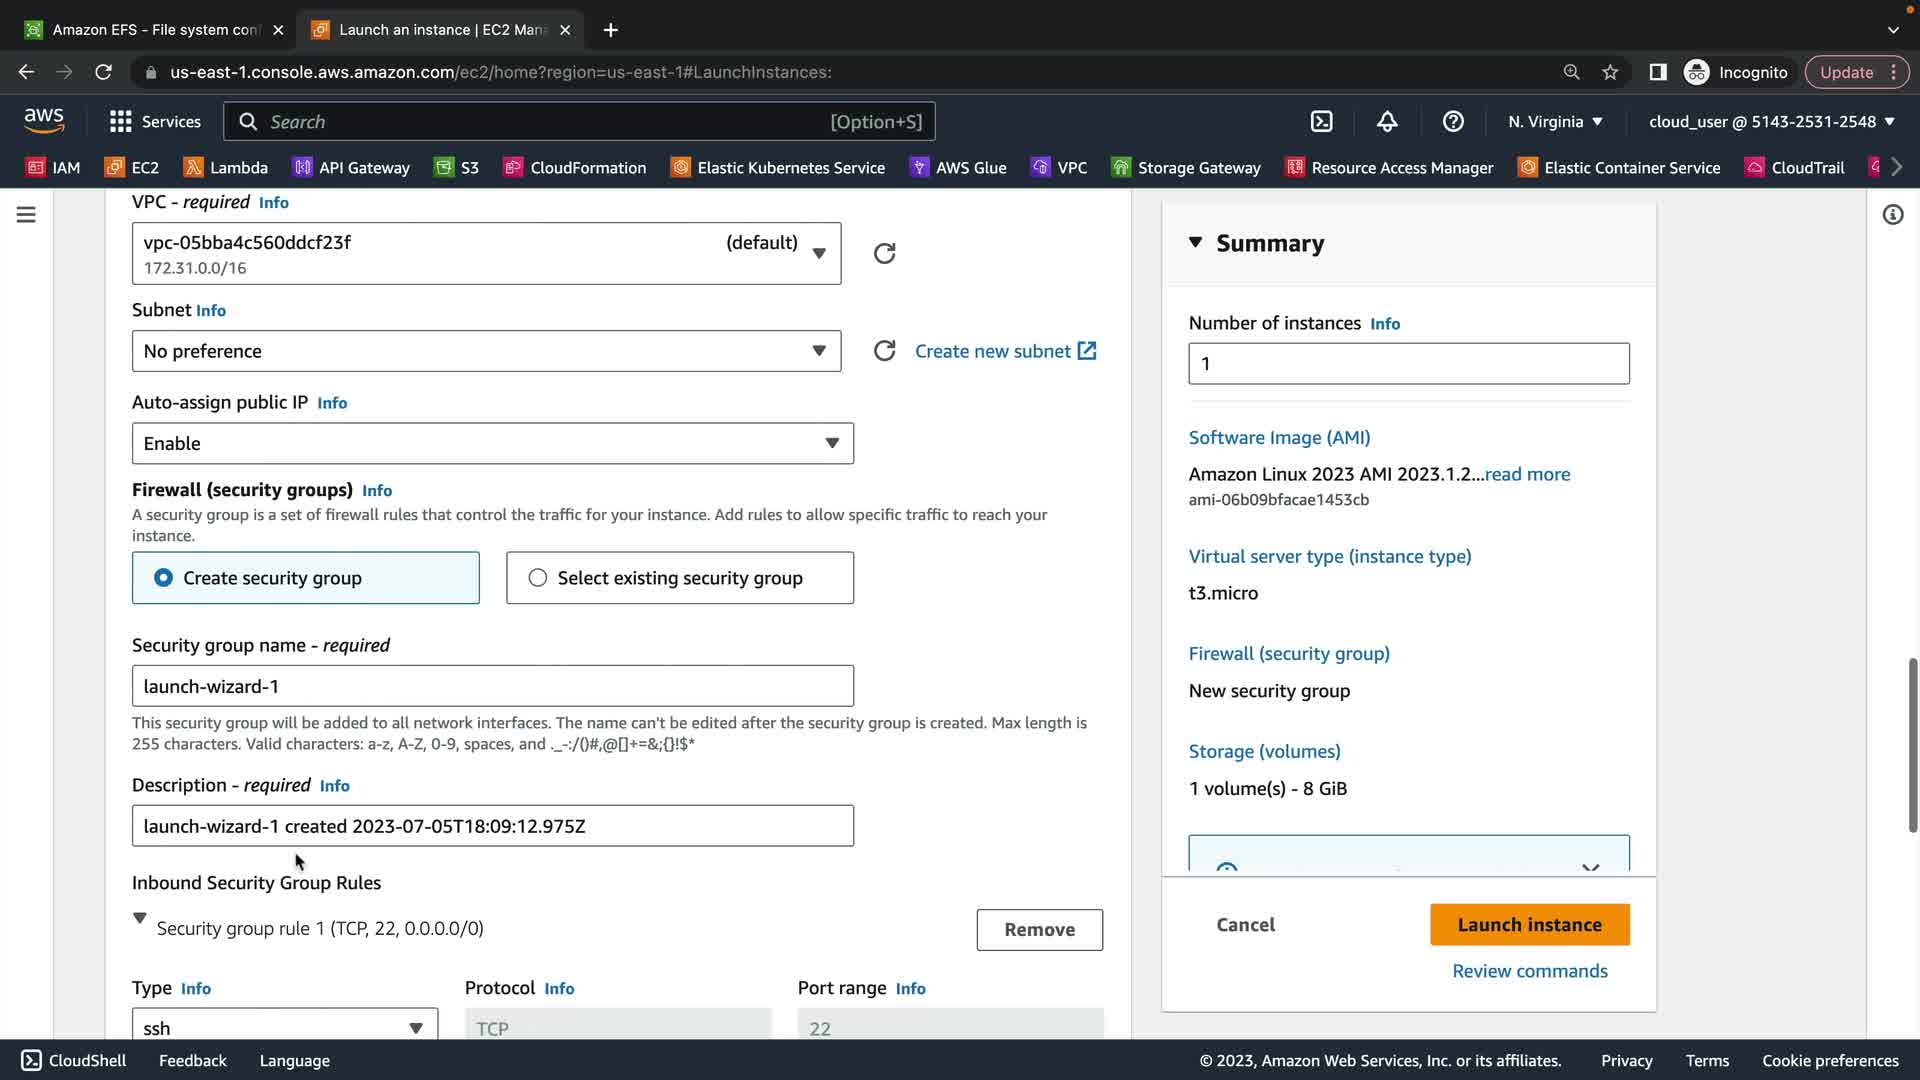Open the info panel icon at the top right
The width and height of the screenshot is (1920, 1080).
[1892, 215]
